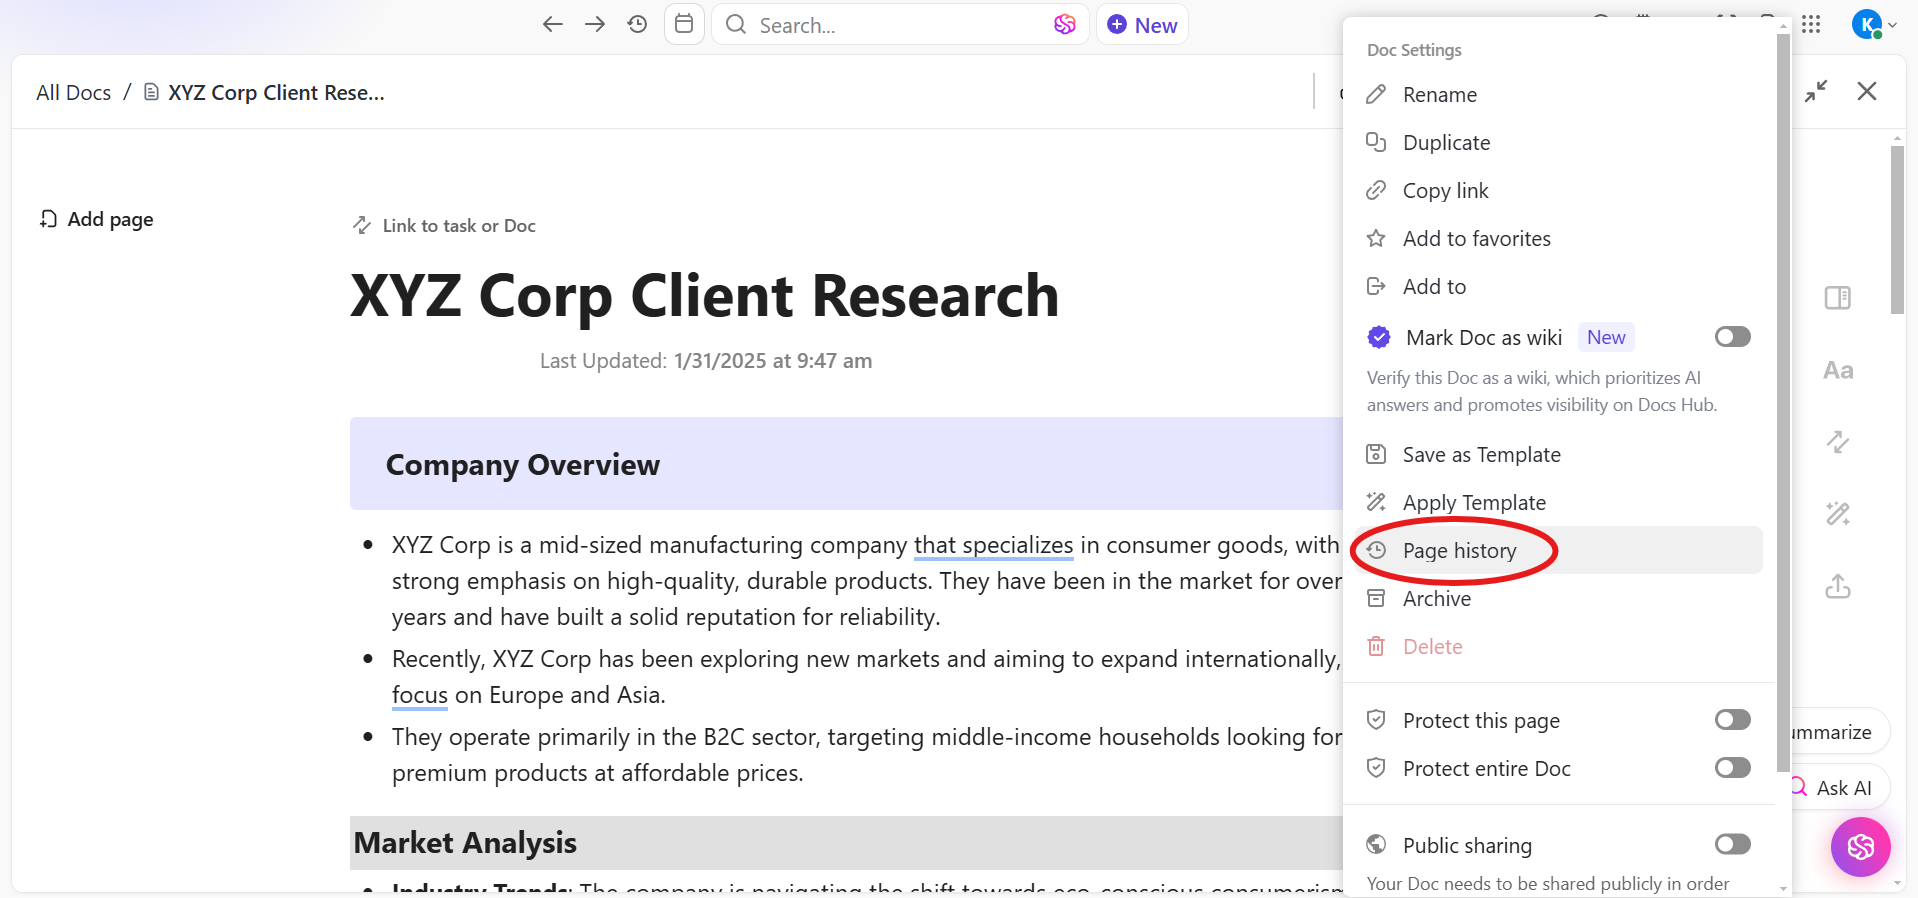Click the New badge beside Mark Doc as wiki

(1606, 337)
